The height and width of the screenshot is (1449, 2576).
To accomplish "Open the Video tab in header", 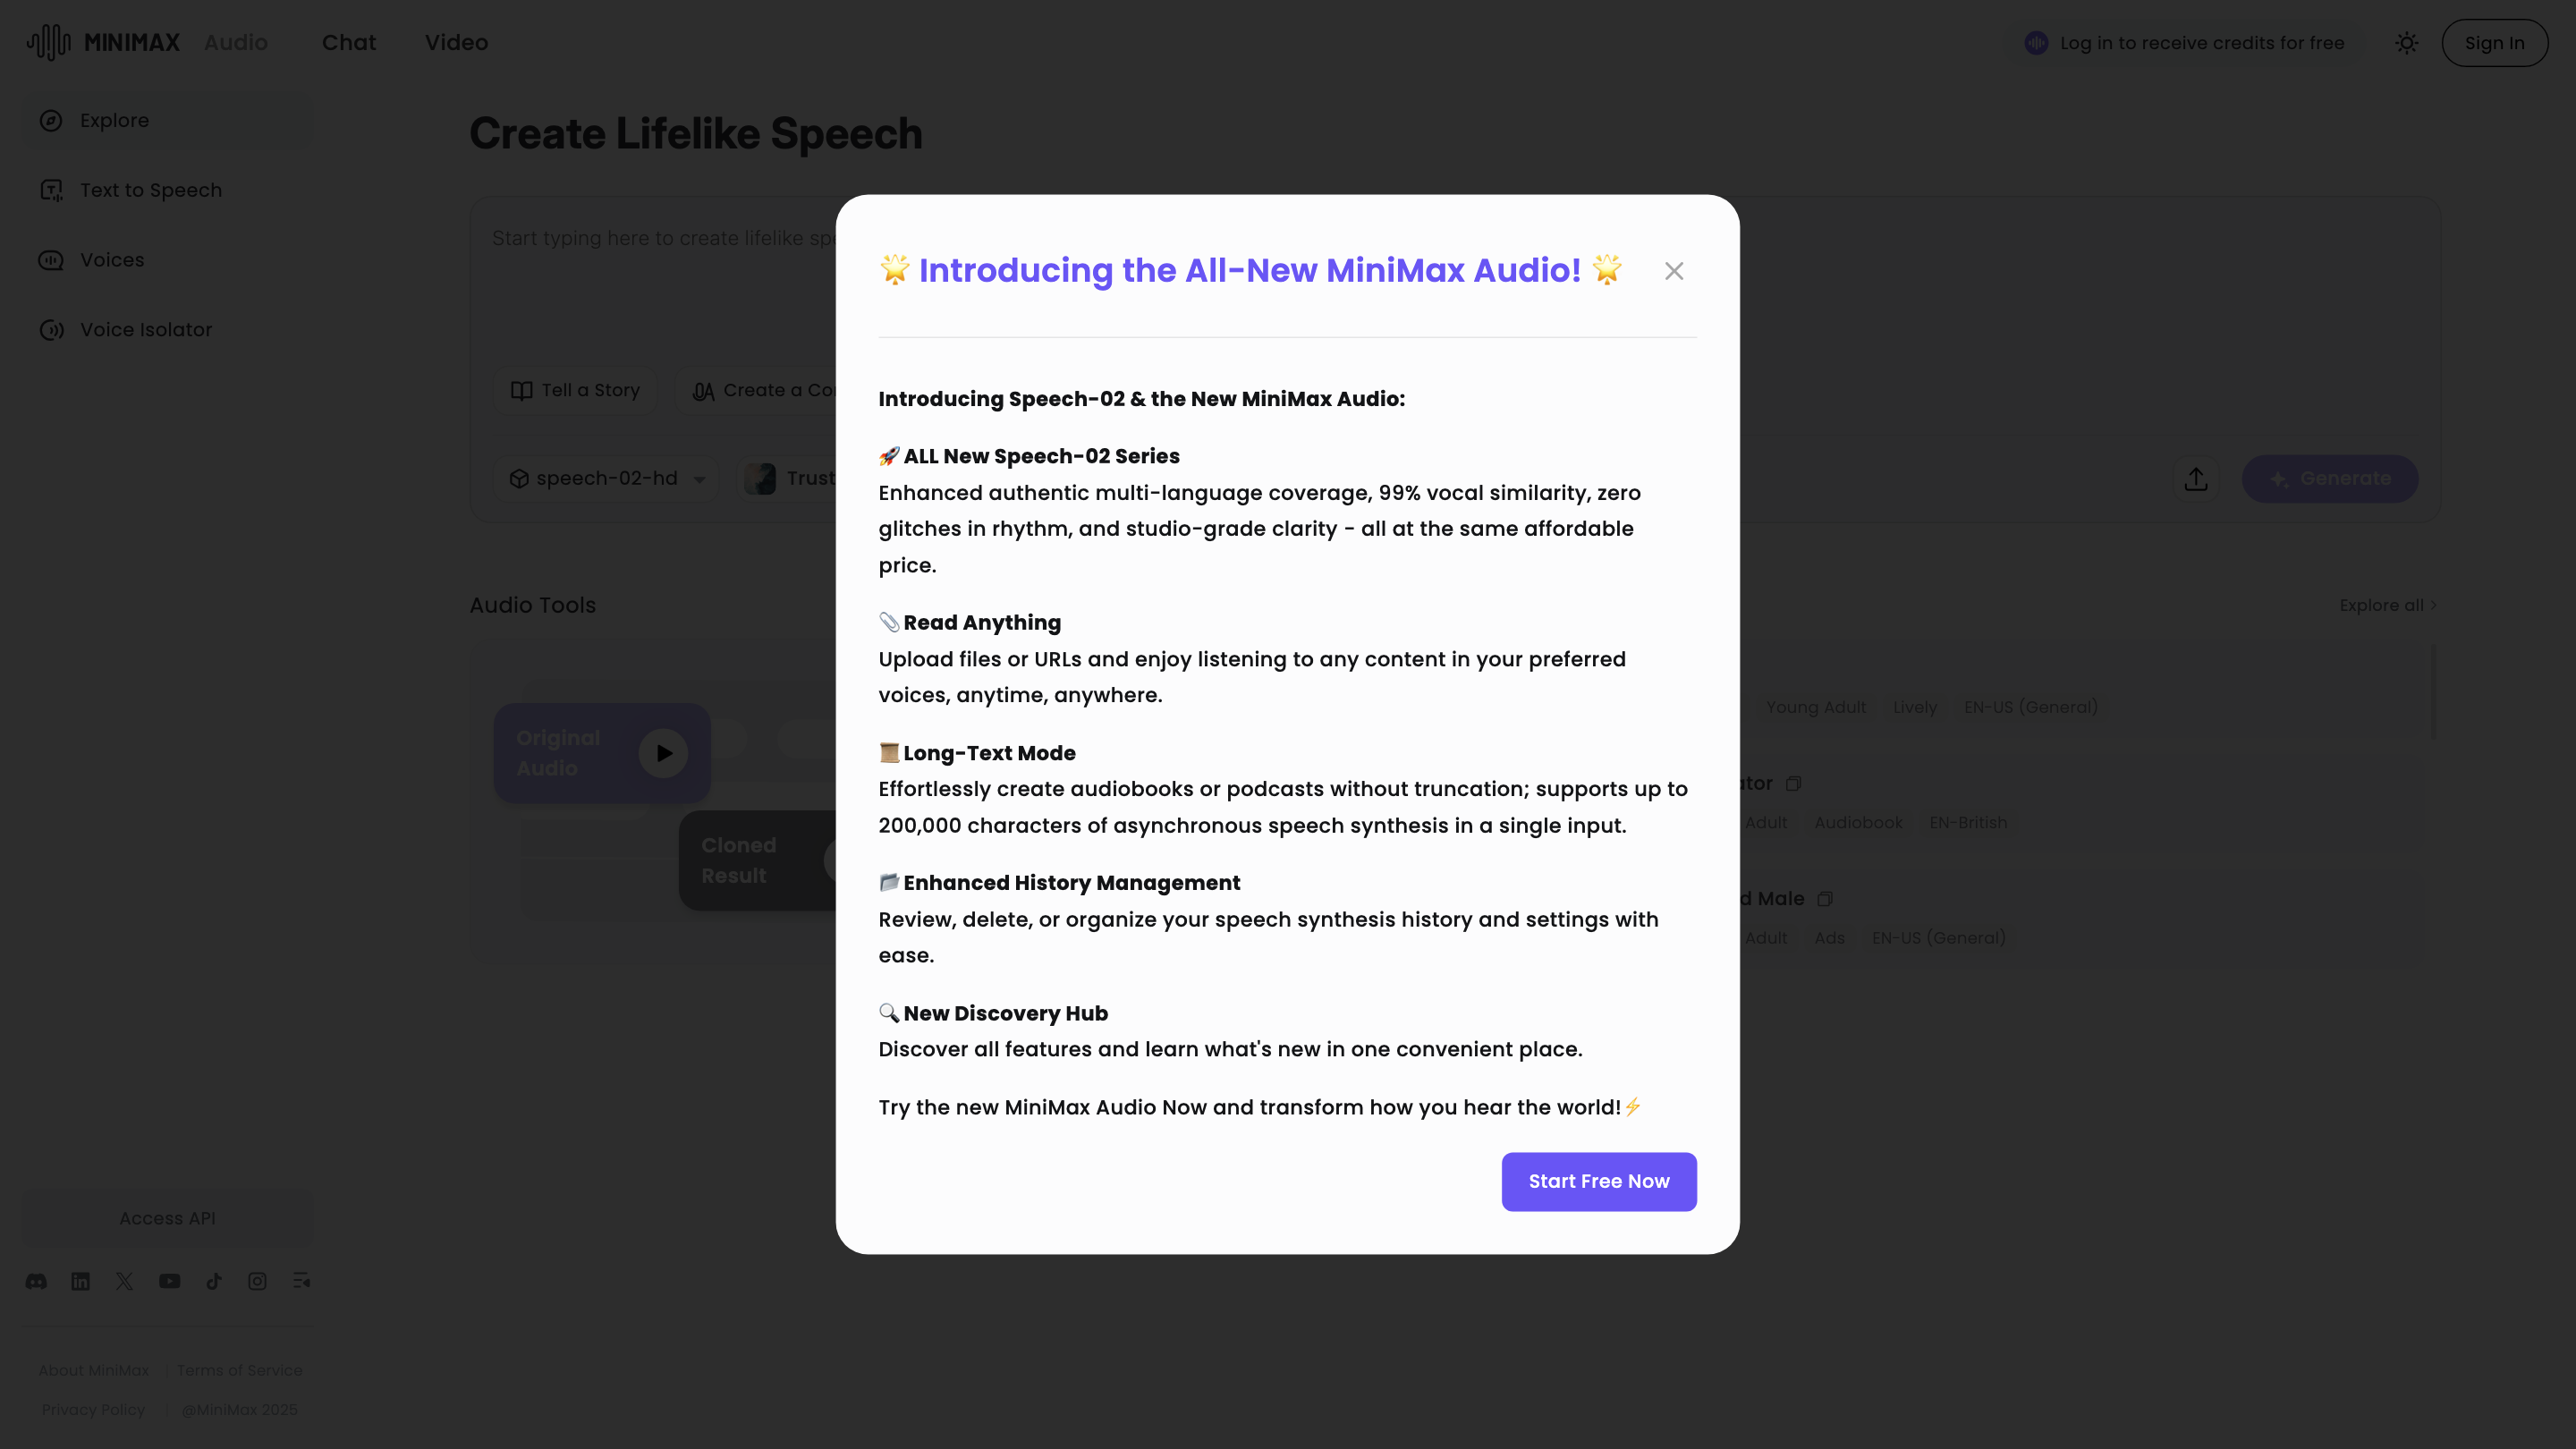I will [x=456, y=43].
